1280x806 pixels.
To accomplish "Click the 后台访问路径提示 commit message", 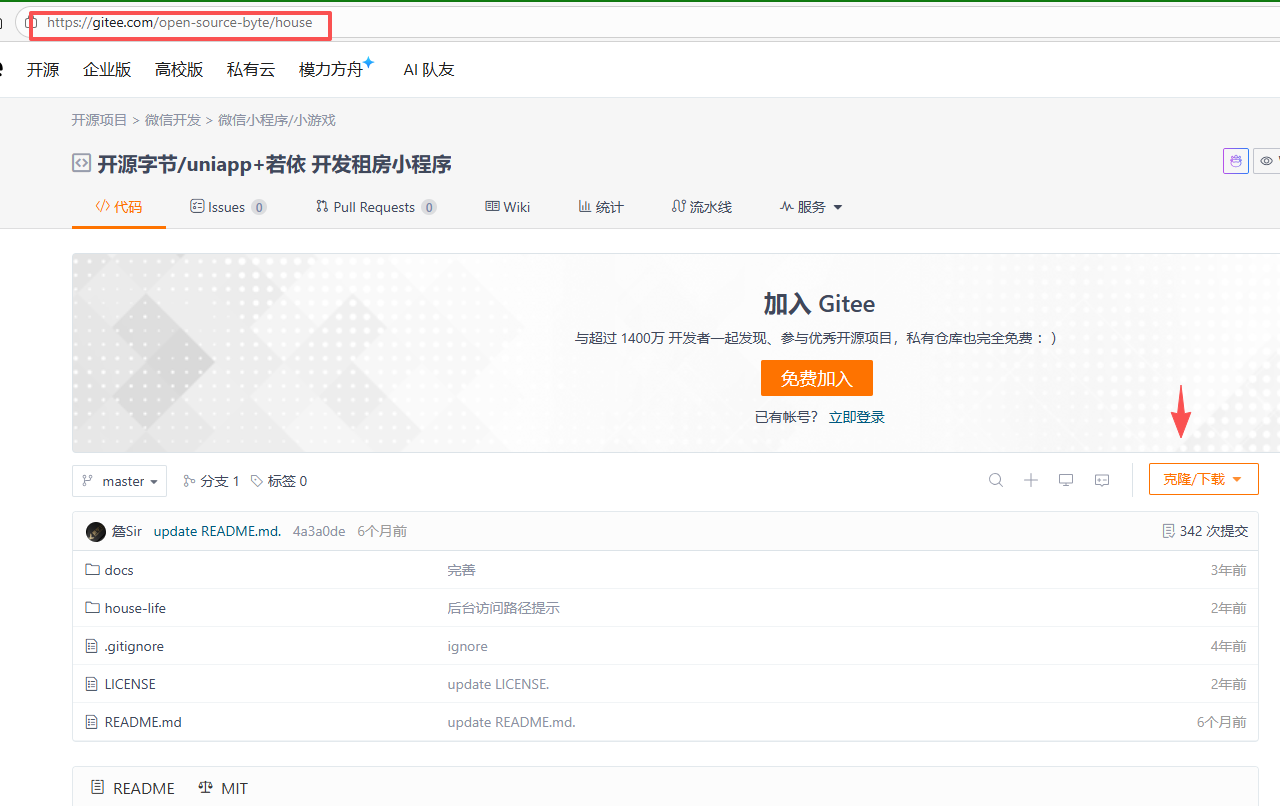I will click(503, 608).
